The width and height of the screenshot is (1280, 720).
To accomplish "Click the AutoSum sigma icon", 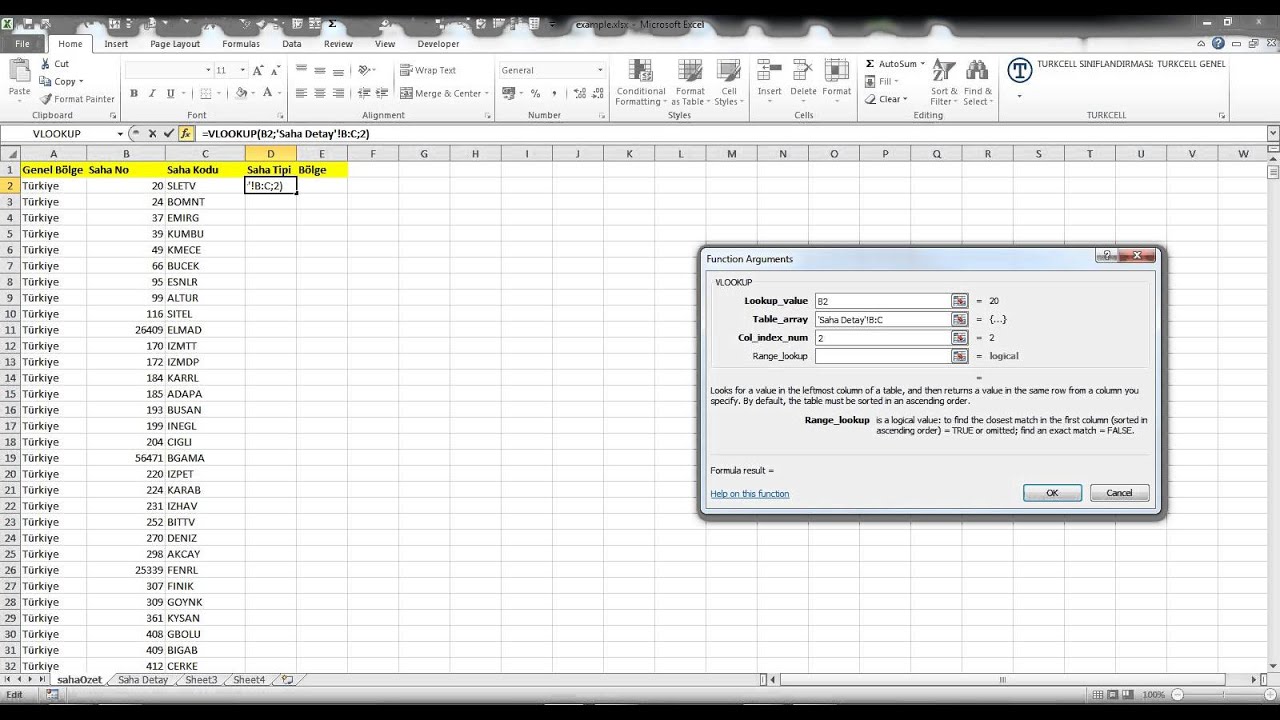I will (869, 64).
